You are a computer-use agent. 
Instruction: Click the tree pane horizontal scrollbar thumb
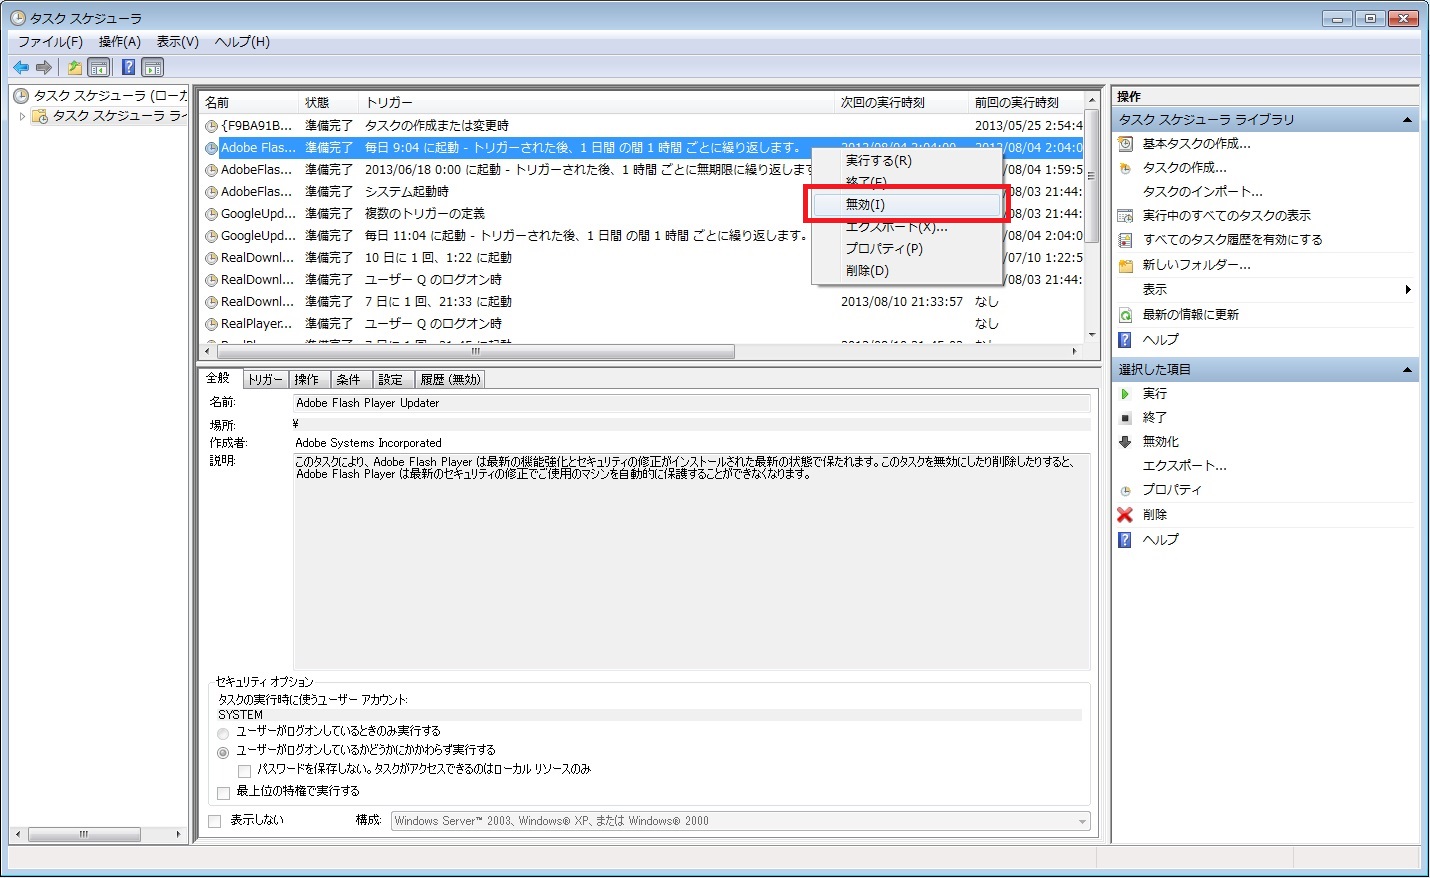(x=84, y=834)
